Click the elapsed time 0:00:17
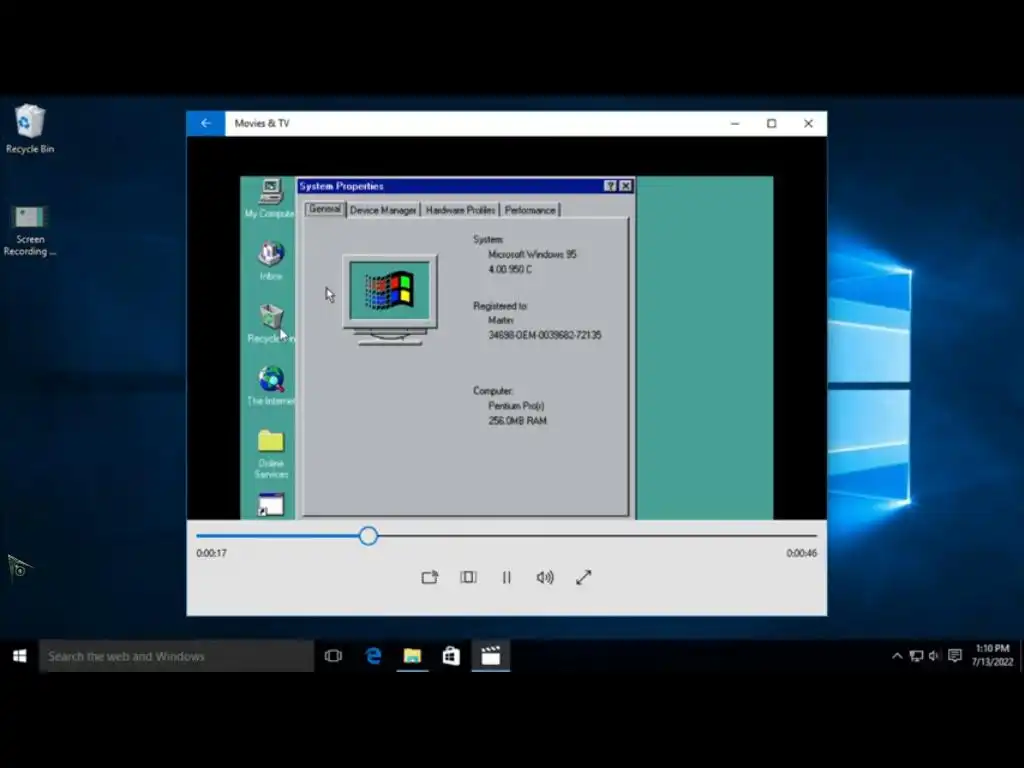 212,553
